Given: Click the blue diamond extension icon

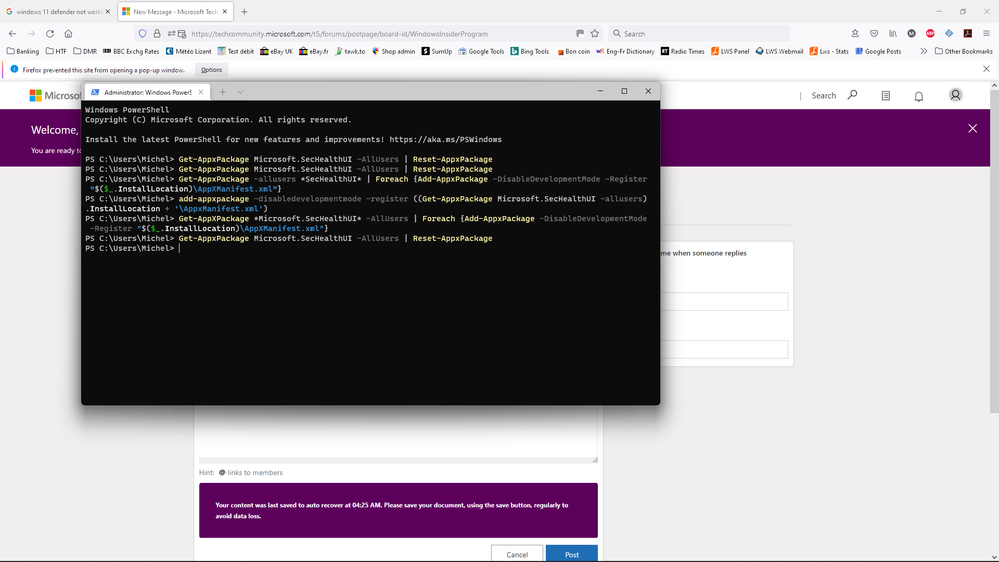Looking at the screenshot, I should 949,34.
